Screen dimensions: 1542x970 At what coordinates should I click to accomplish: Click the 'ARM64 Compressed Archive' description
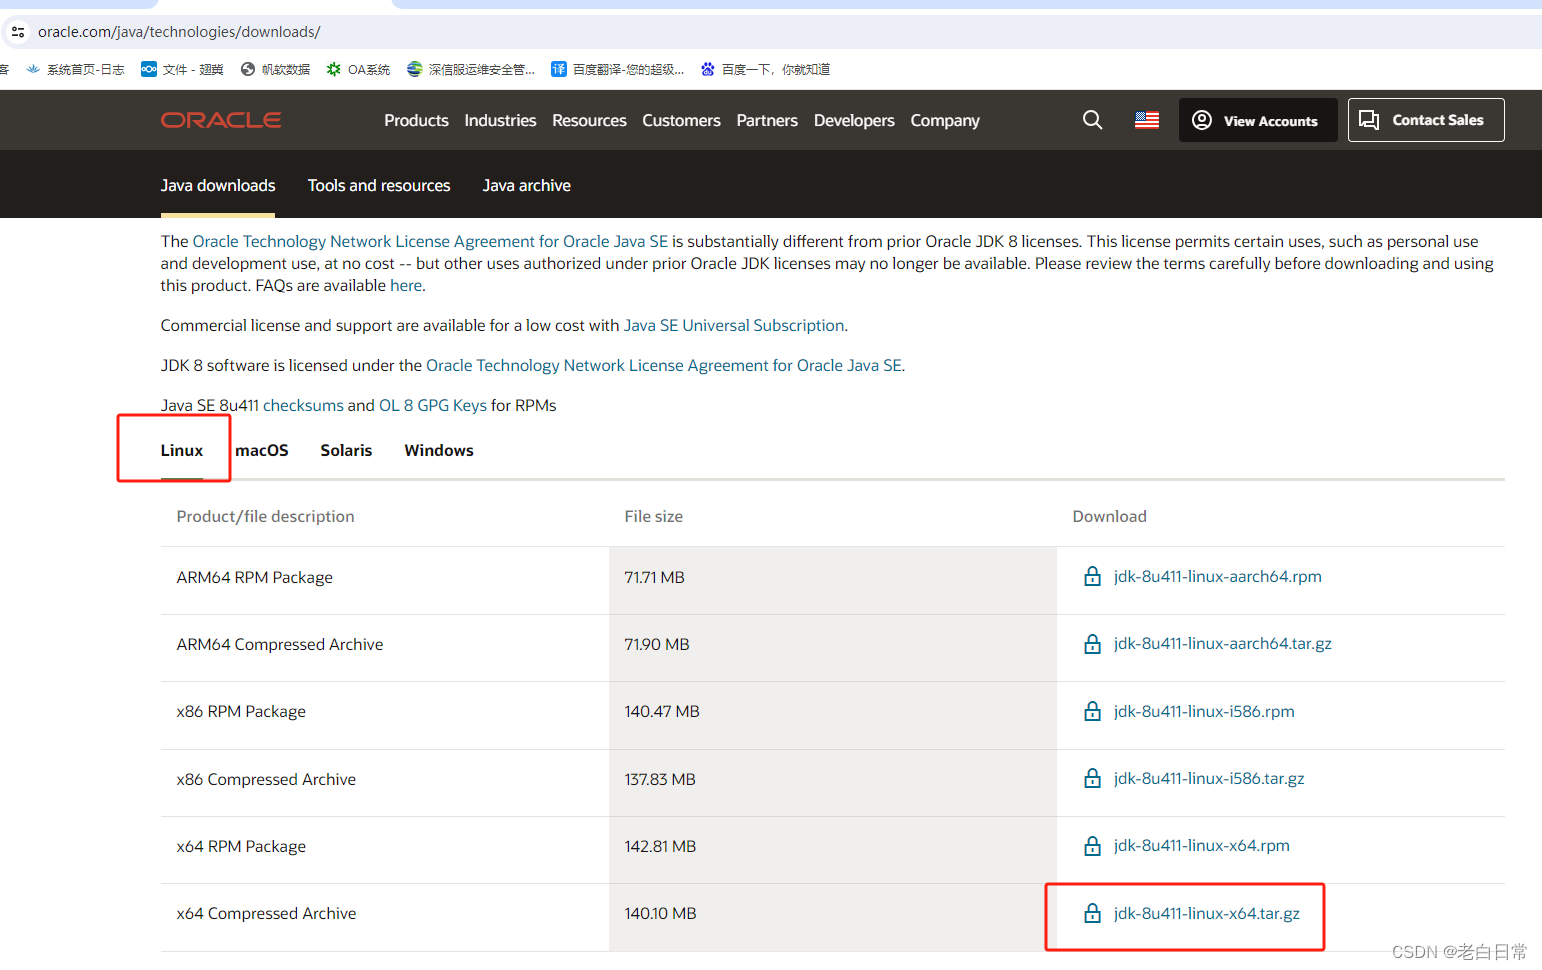click(280, 644)
